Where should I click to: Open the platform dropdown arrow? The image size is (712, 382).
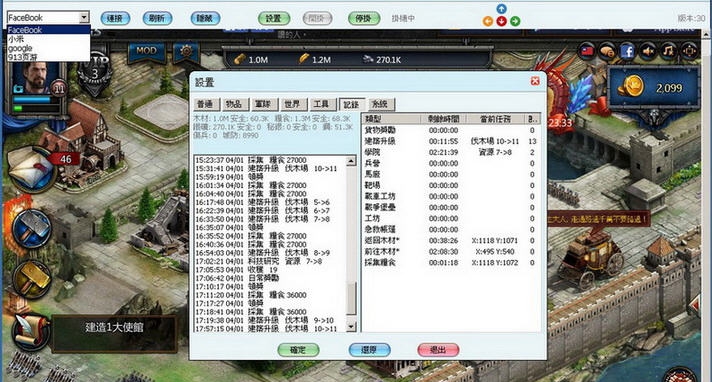[x=84, y=17]
